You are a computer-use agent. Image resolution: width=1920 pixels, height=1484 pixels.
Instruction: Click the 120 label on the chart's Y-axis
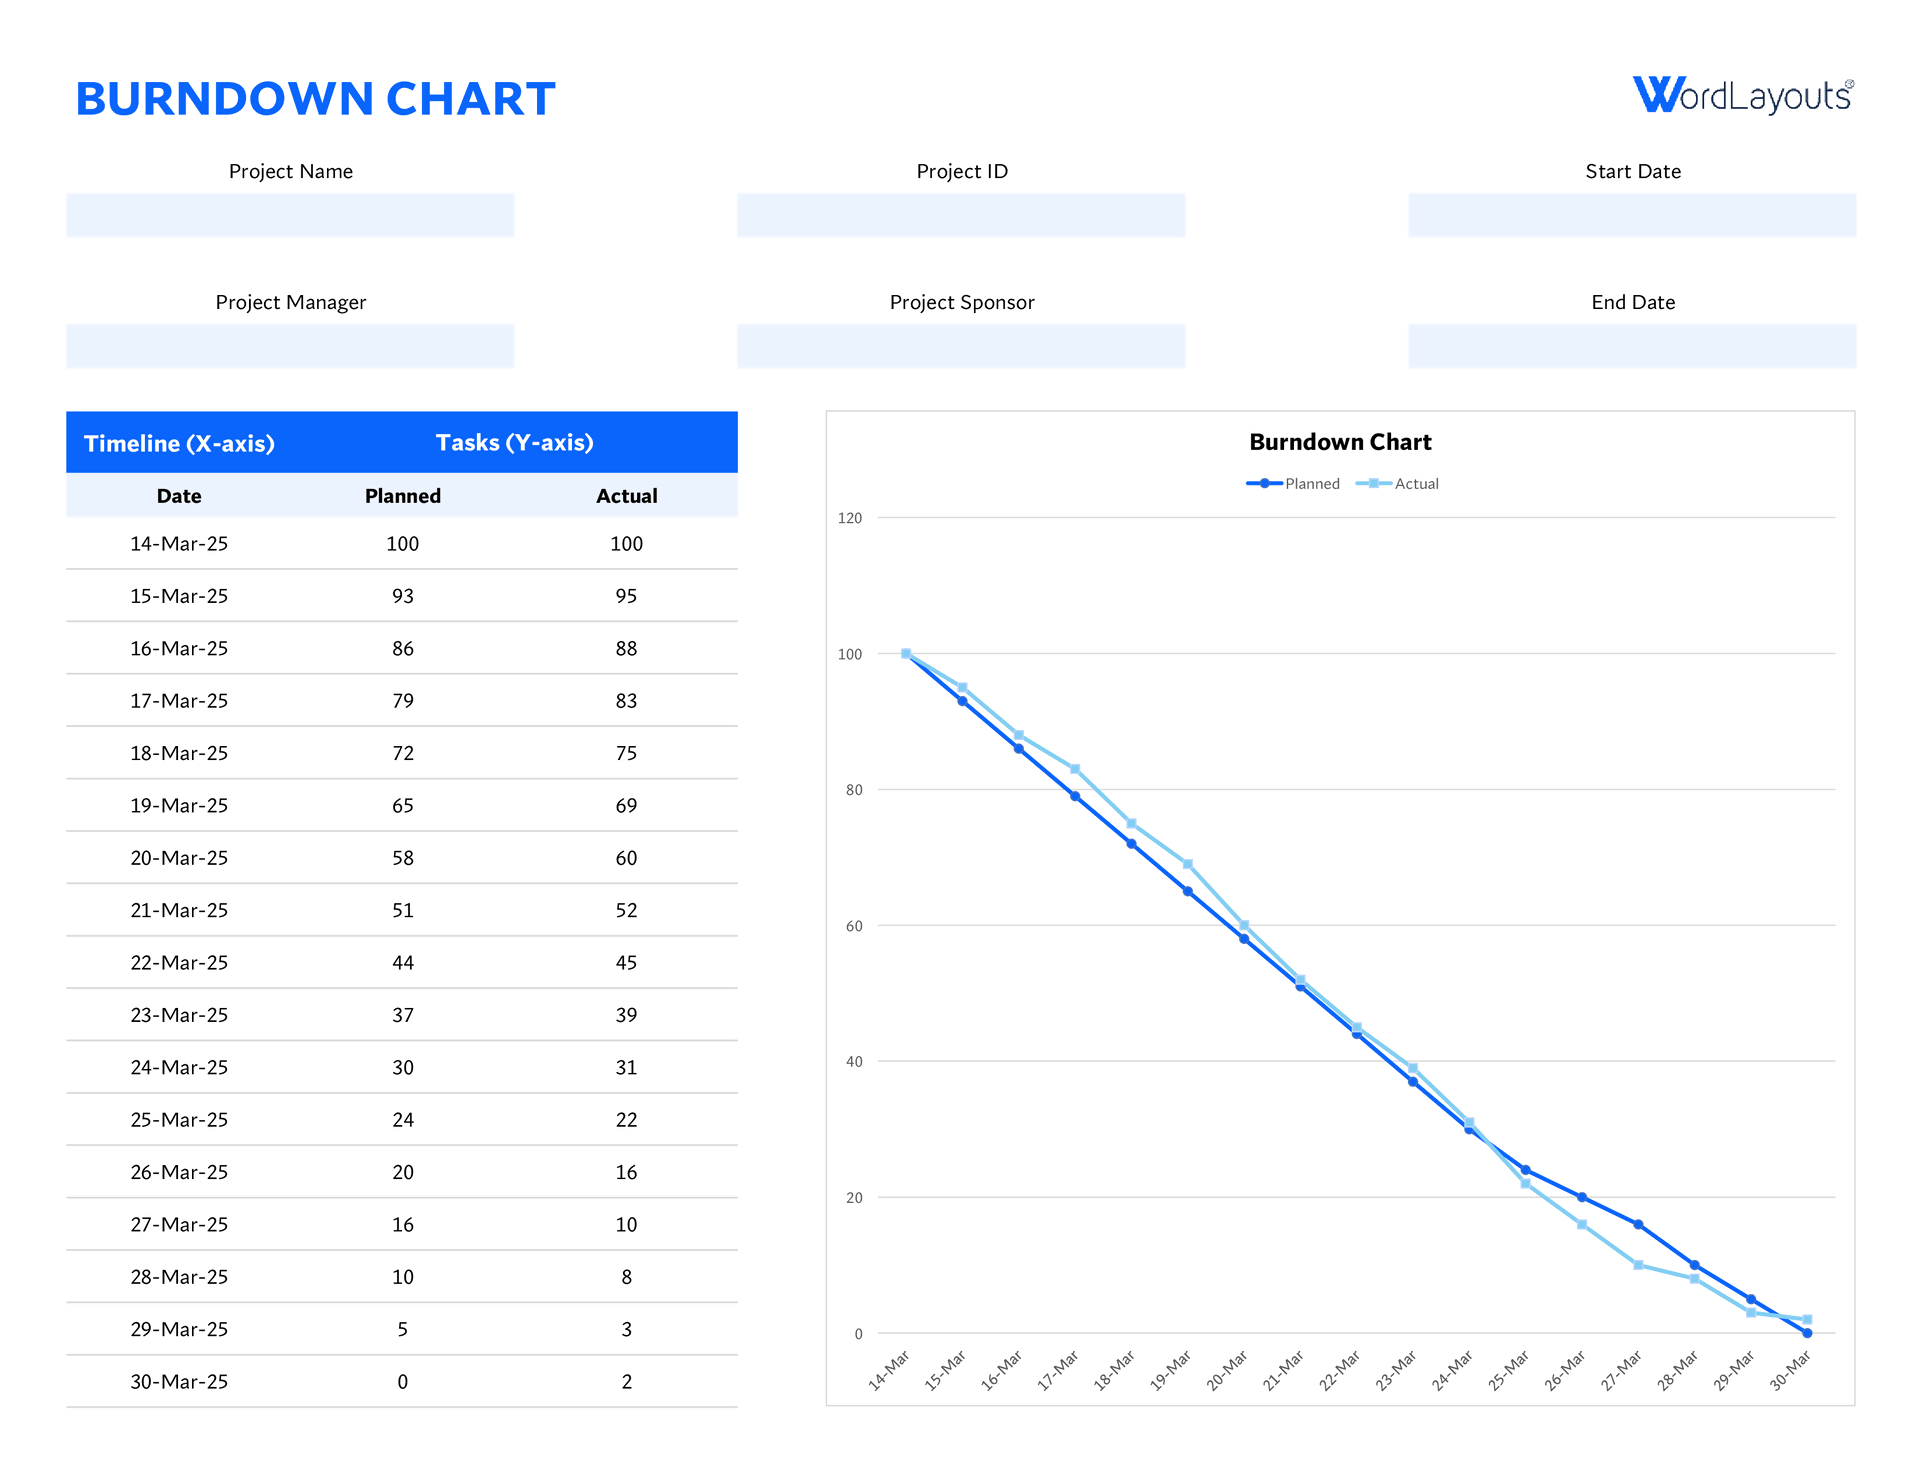848,516
